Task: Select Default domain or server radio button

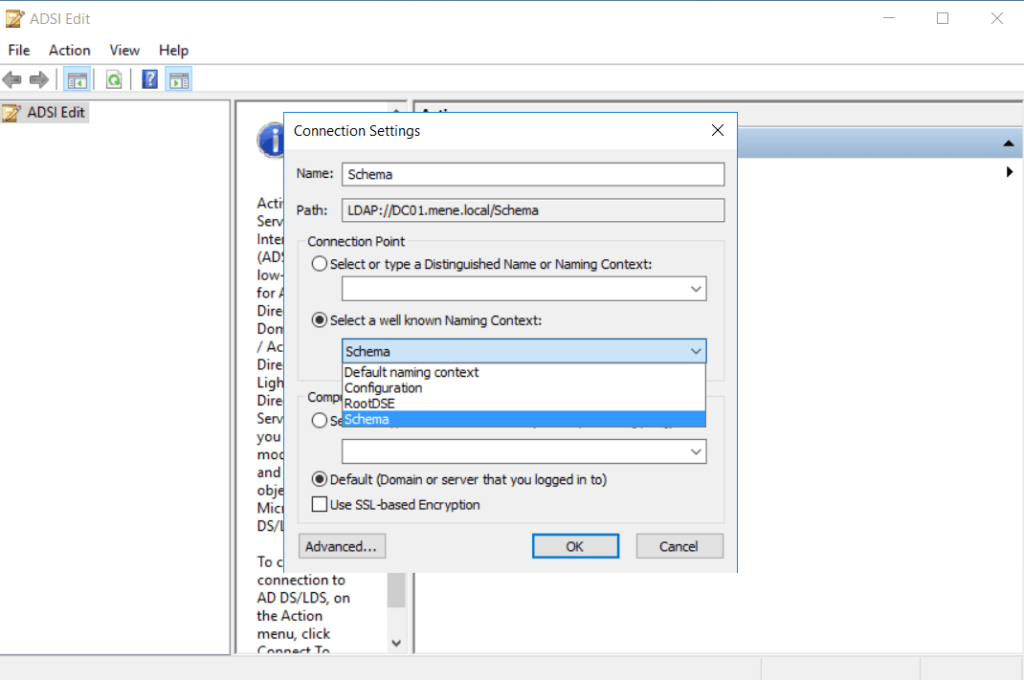Action: coord(319,479)
